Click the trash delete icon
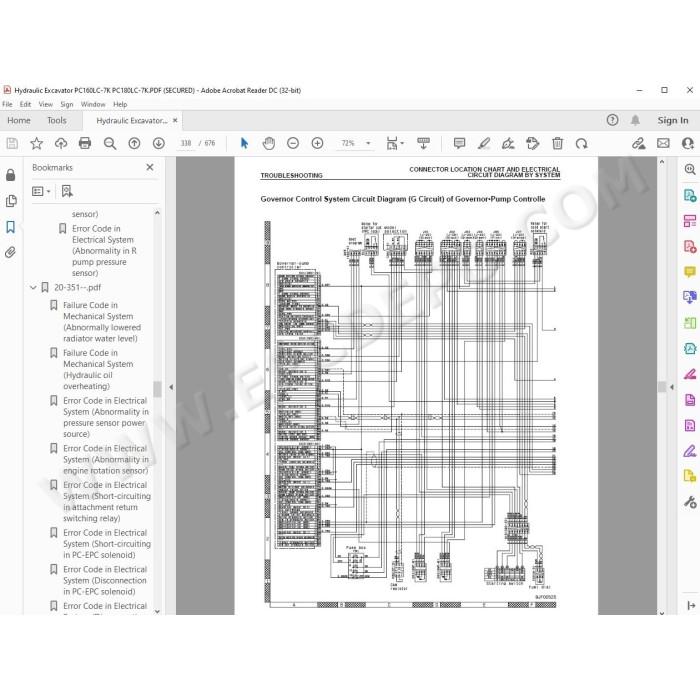The width and height of the screenshot is (700, 700). point(557,143)
